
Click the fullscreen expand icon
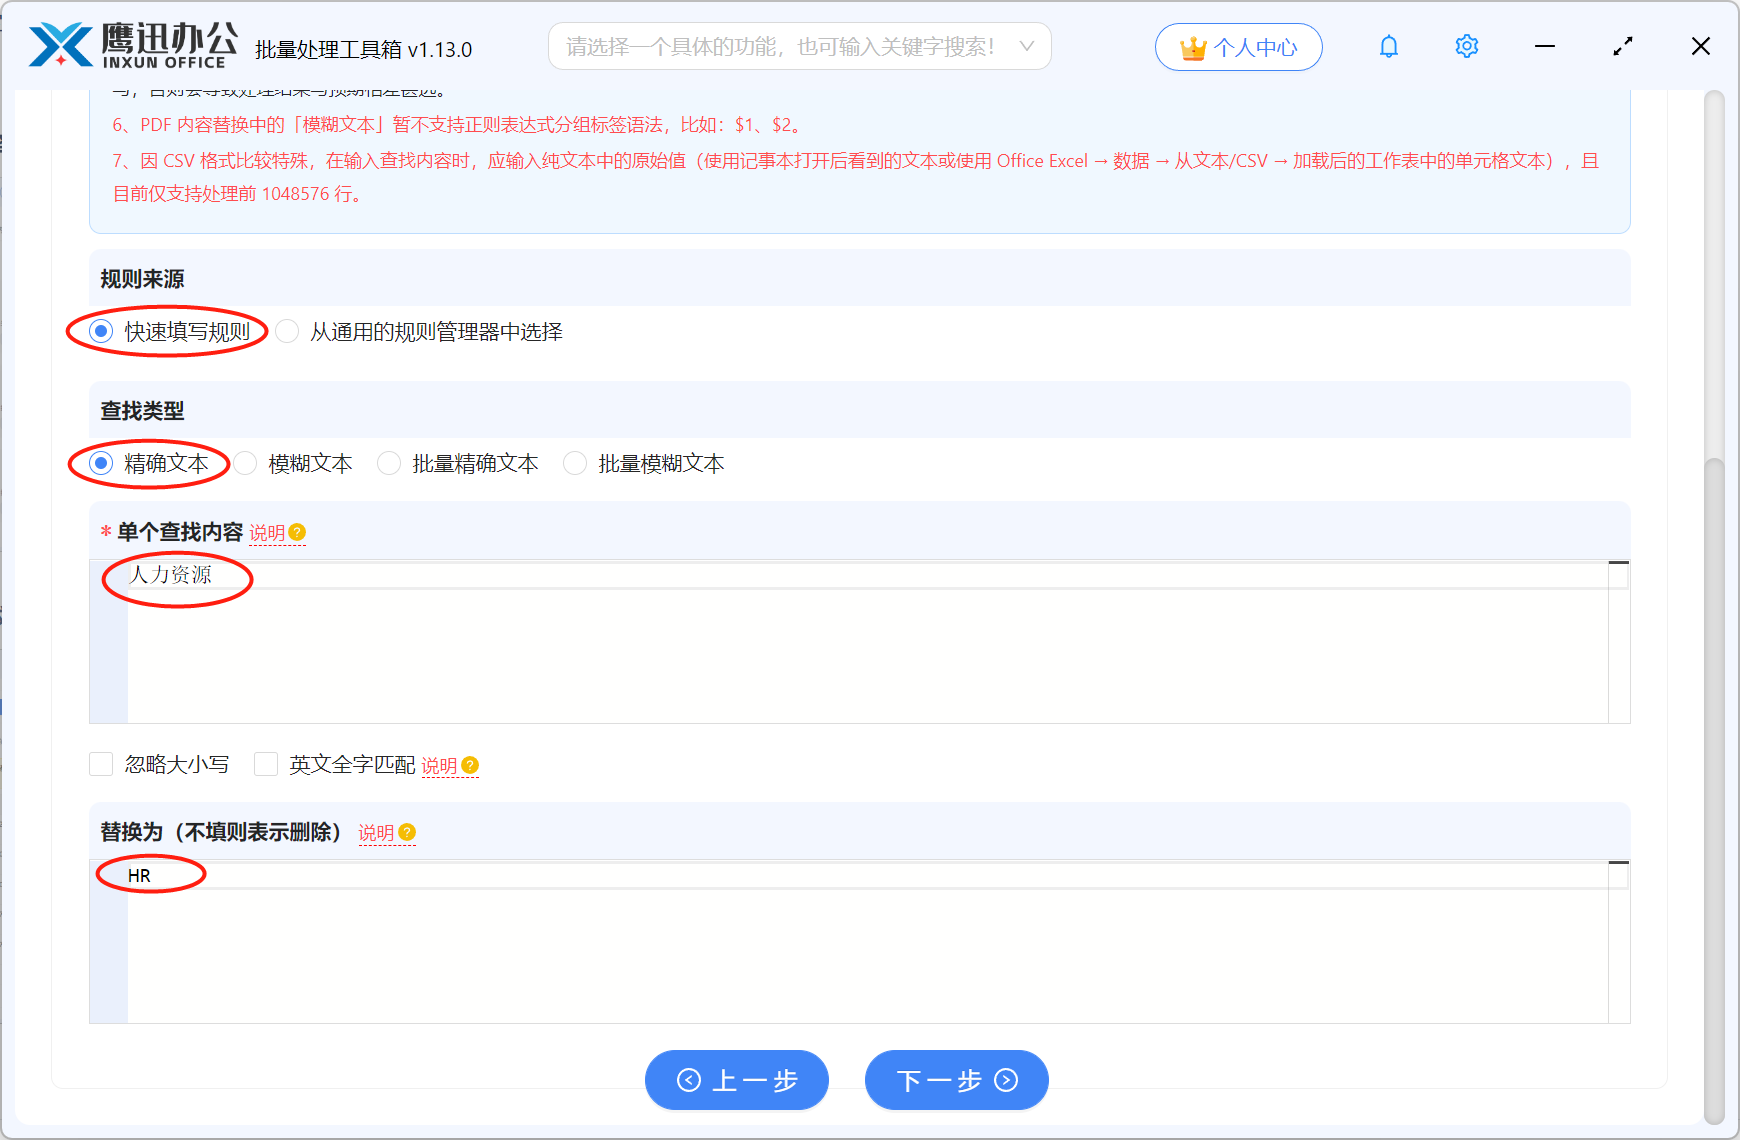pos(1622,46)
